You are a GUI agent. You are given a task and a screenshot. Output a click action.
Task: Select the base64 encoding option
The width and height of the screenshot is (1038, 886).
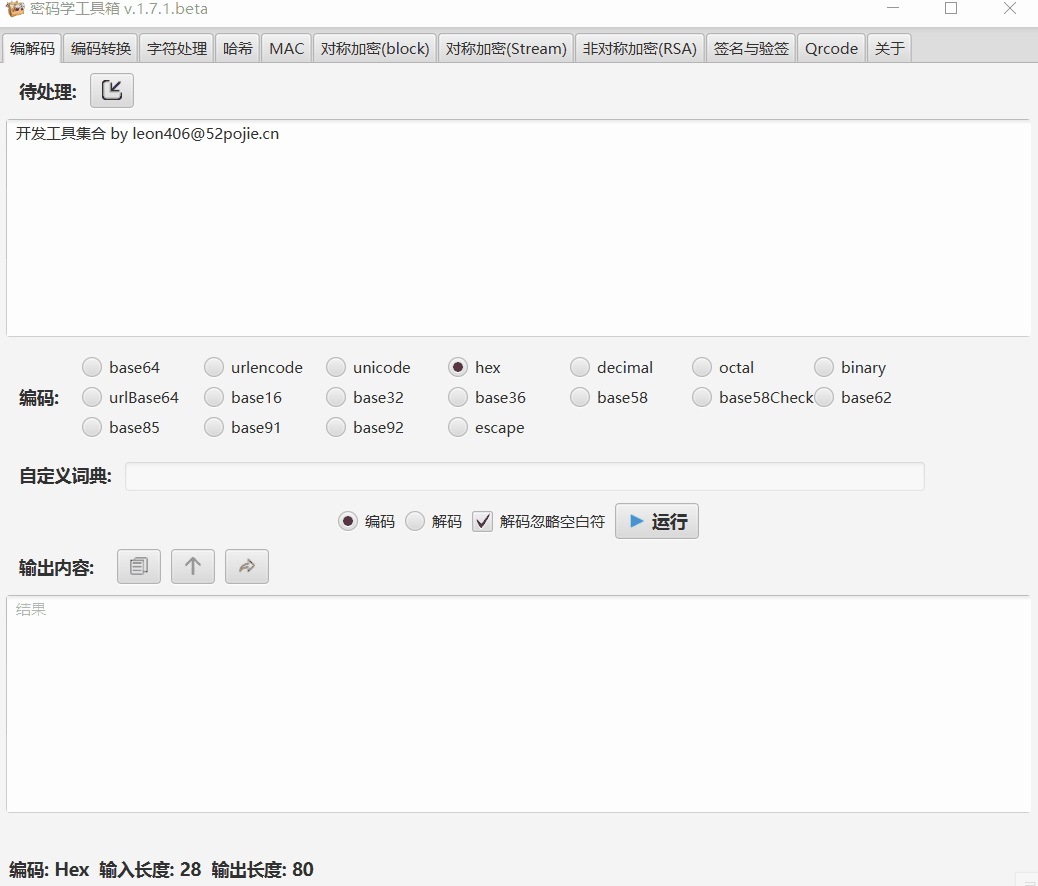pyautogui.click(x=91, y=367)
